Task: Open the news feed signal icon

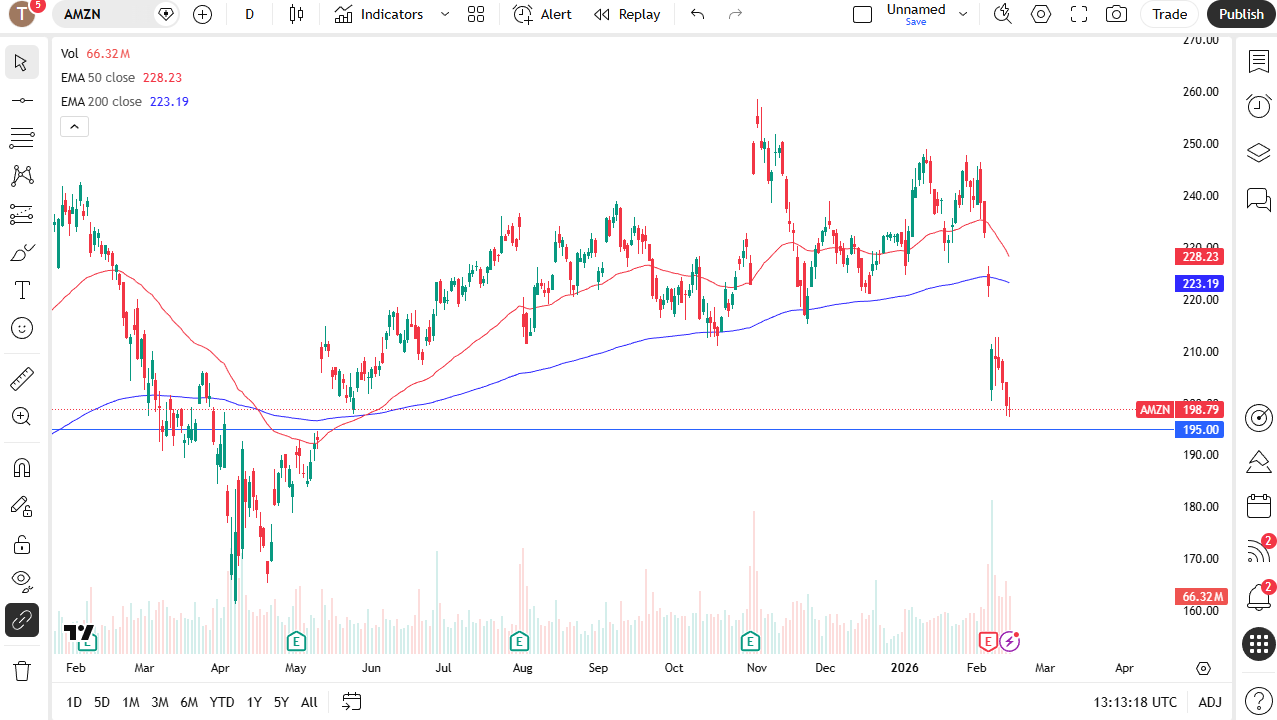Action: pos(1258,551)
